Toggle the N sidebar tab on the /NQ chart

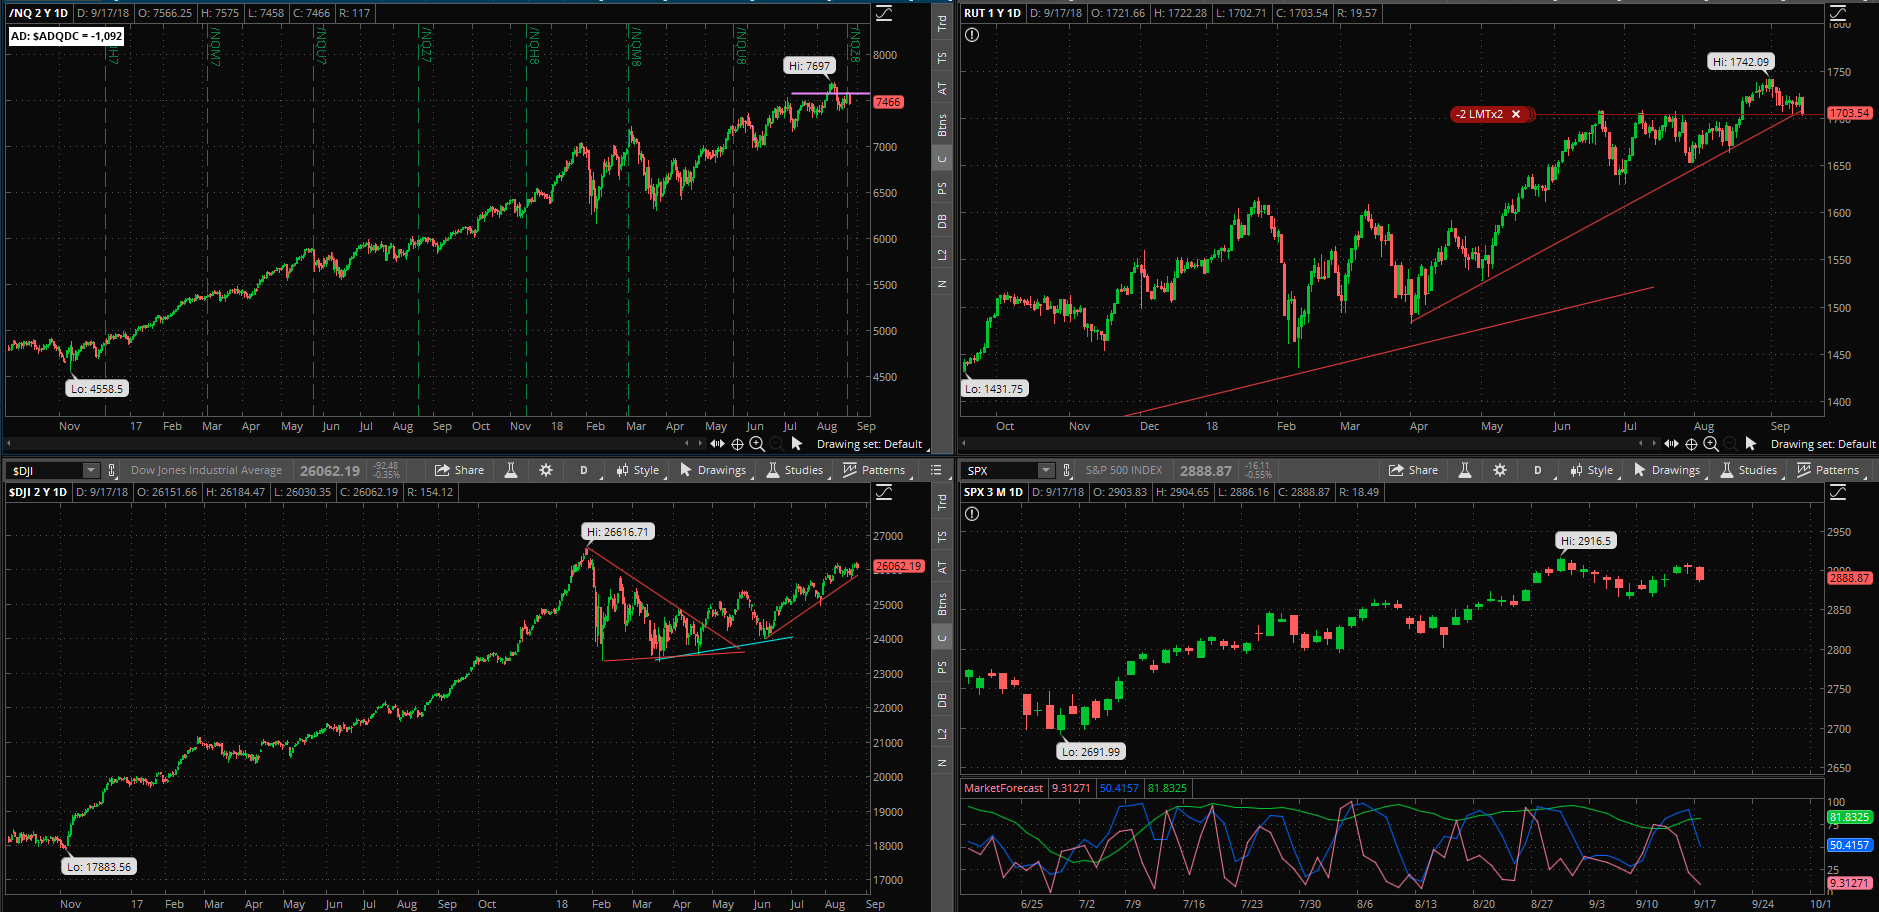(942, 284)
